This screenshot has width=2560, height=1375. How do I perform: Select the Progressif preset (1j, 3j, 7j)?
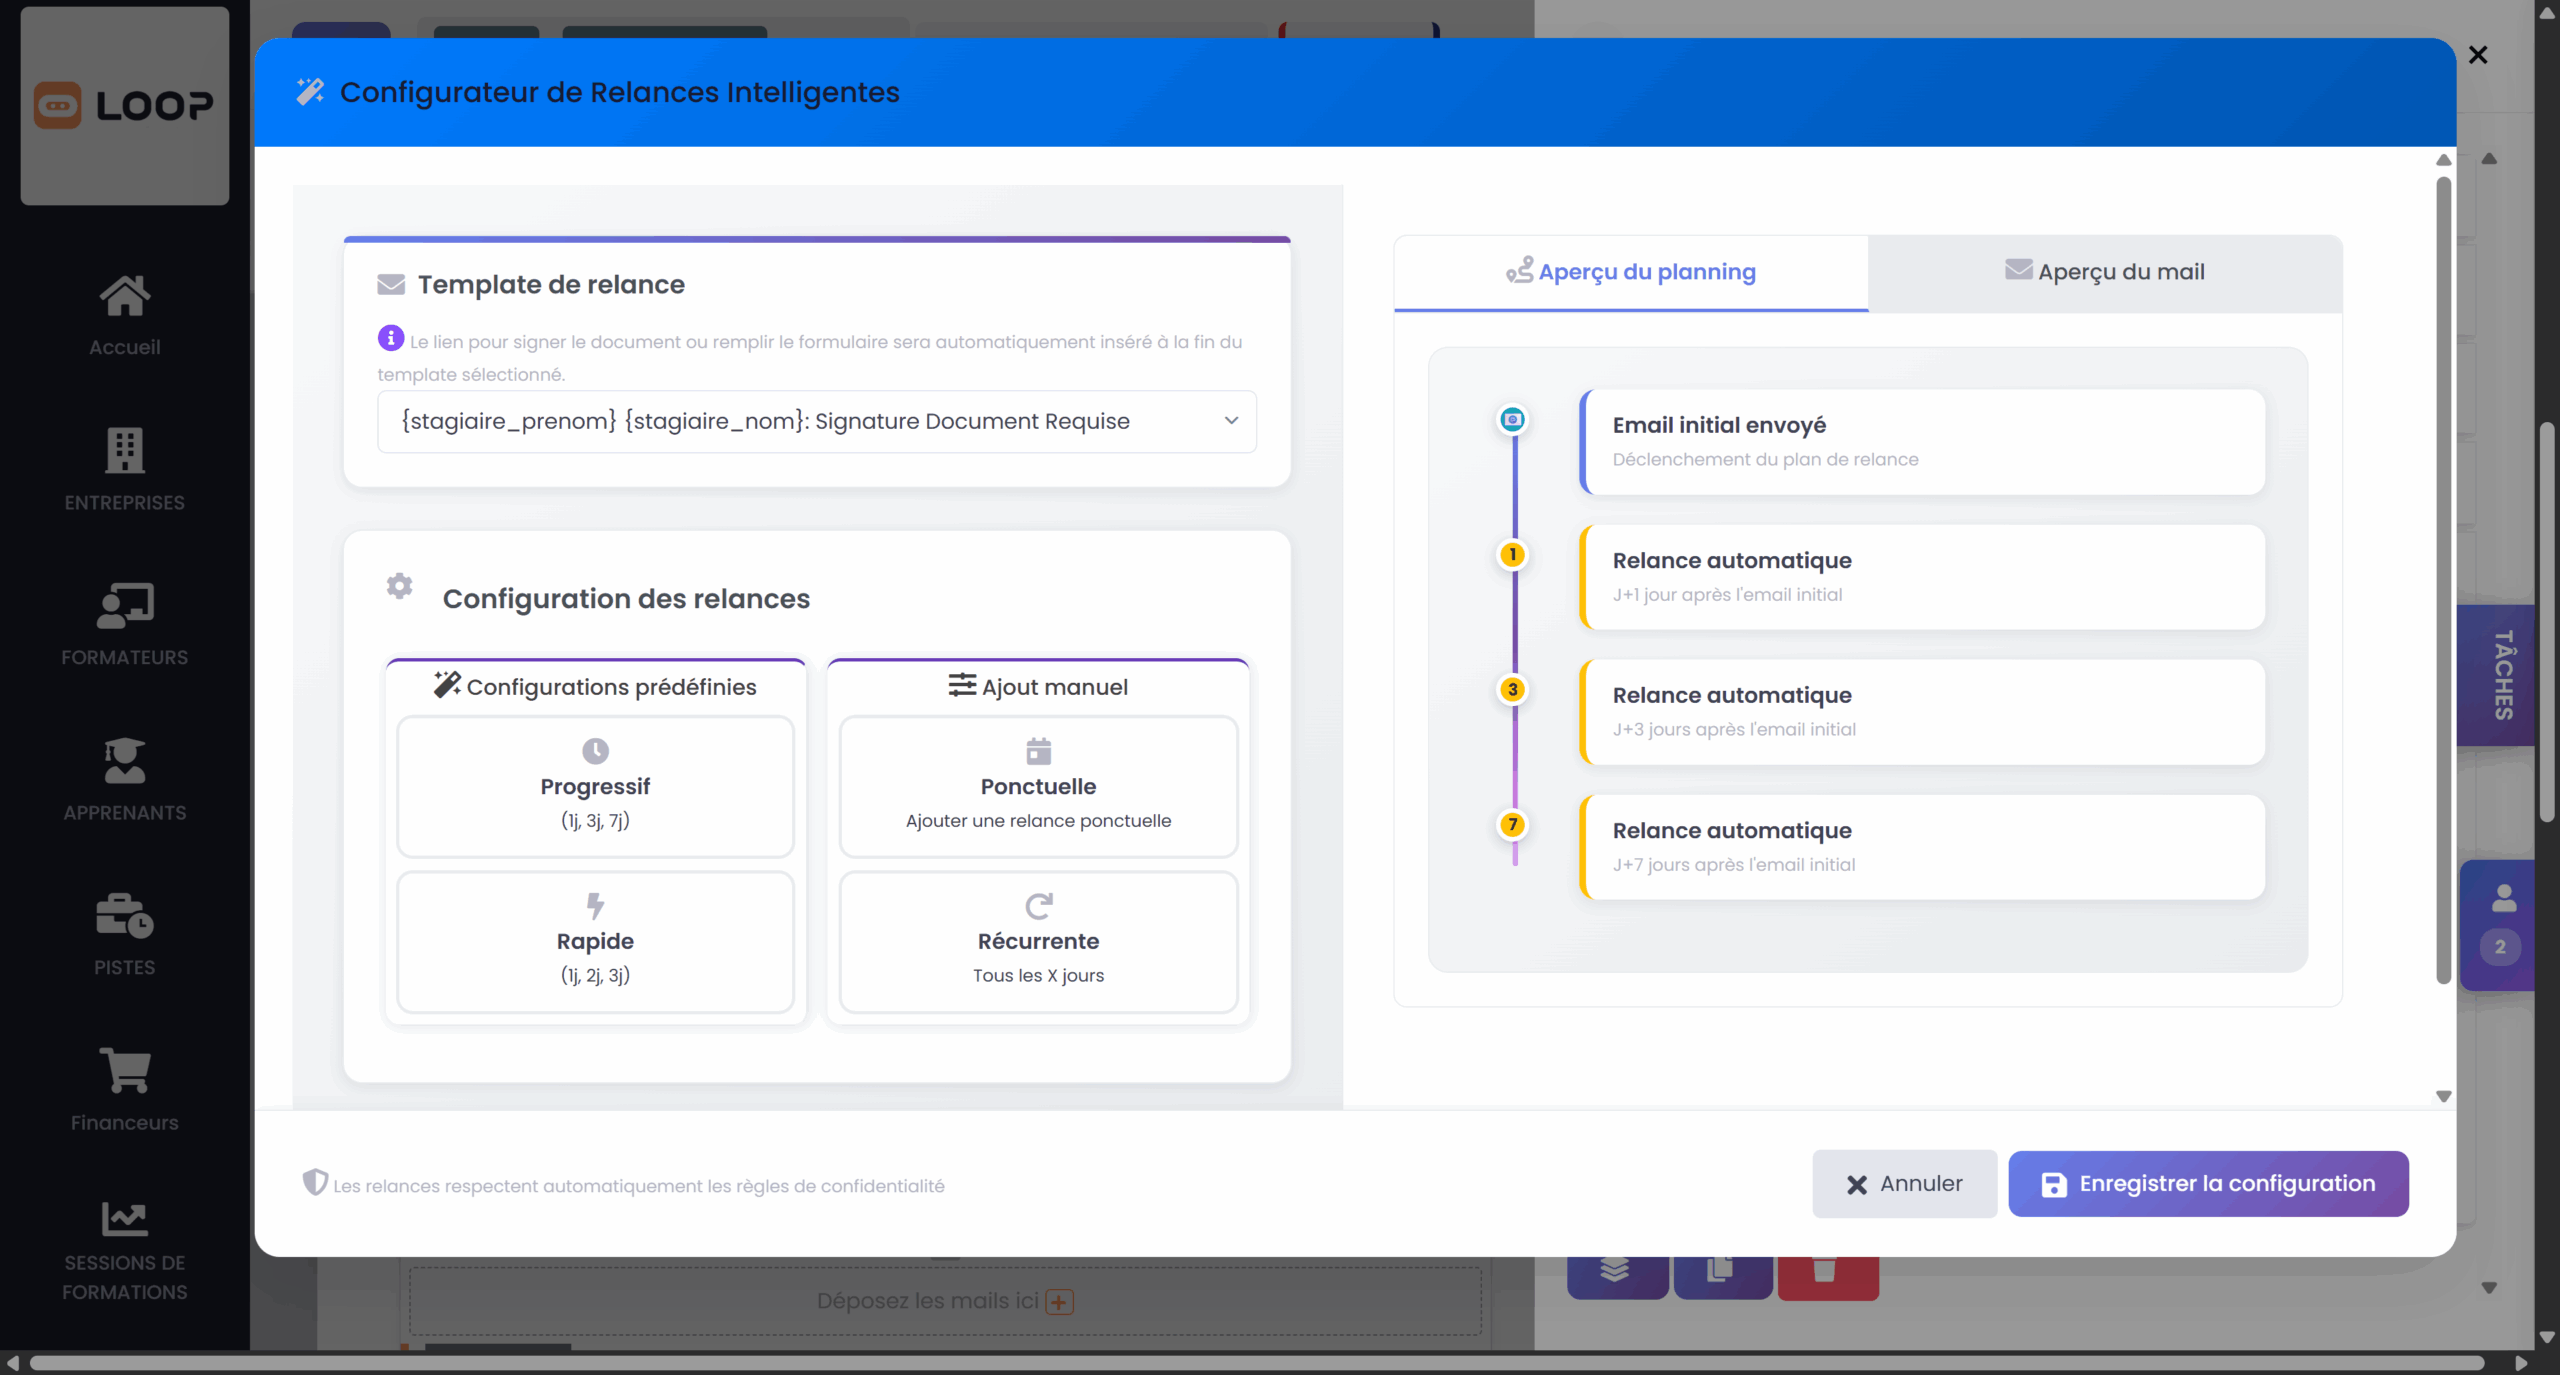coord(595,786)
